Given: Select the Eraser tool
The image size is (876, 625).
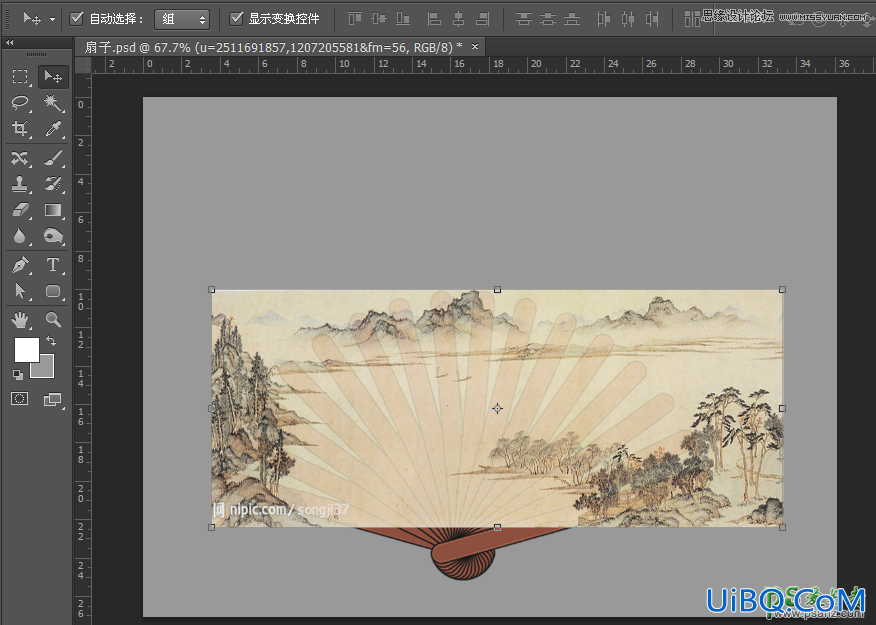Looking at the screenshot, I should [x=20, y=210].
